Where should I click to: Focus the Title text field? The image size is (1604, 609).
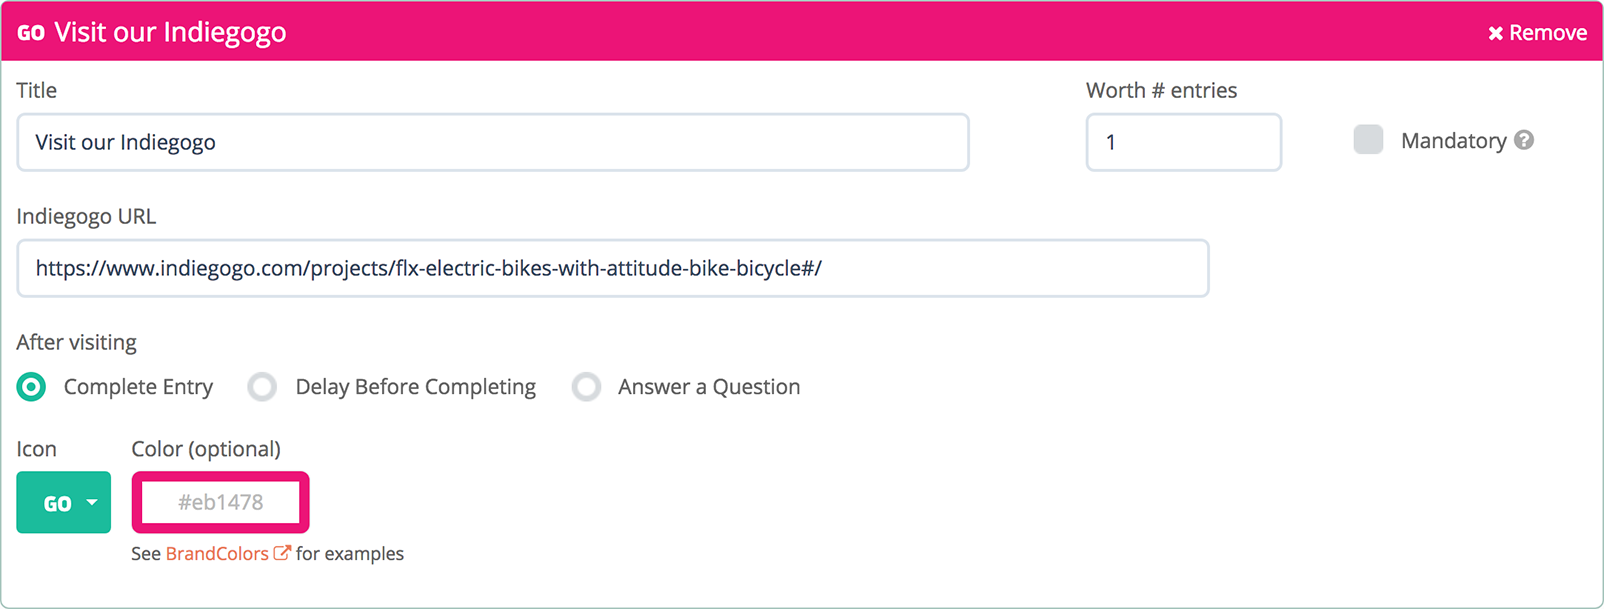[x=492, y=142]
